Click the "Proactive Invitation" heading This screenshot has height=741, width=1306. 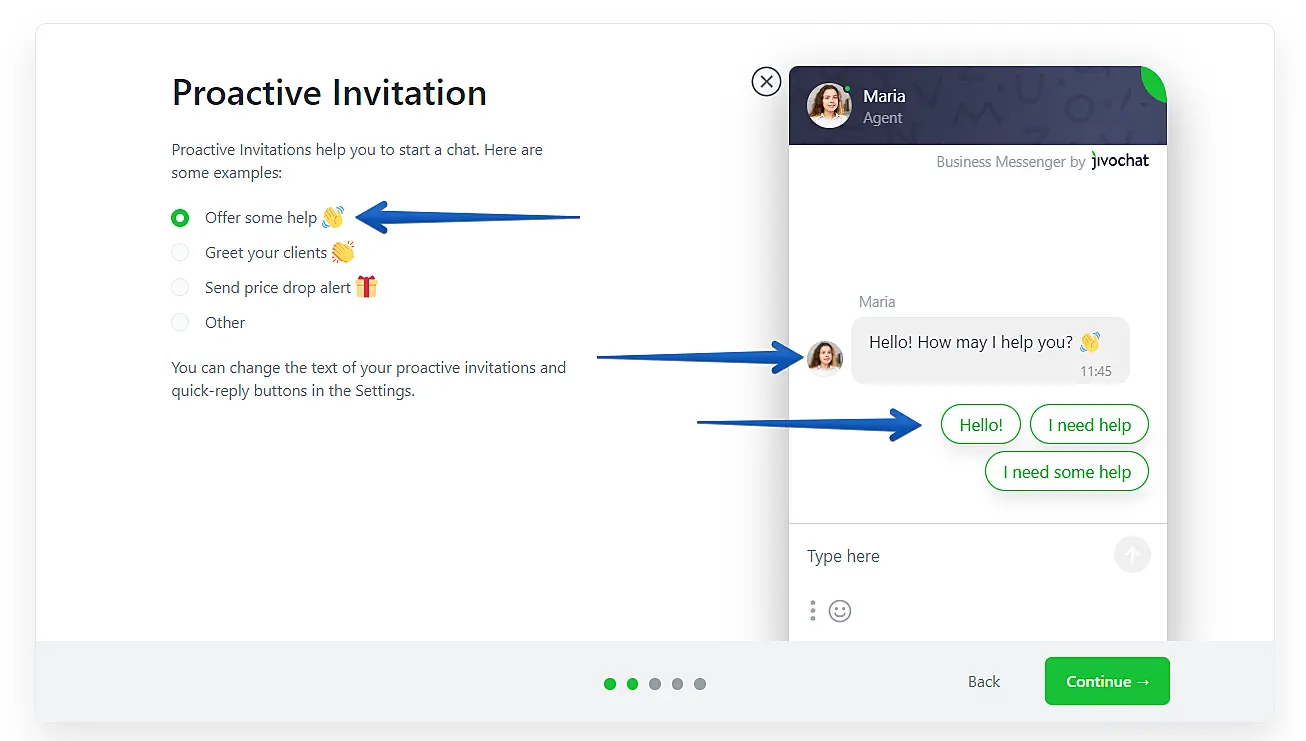click(329, 93)
